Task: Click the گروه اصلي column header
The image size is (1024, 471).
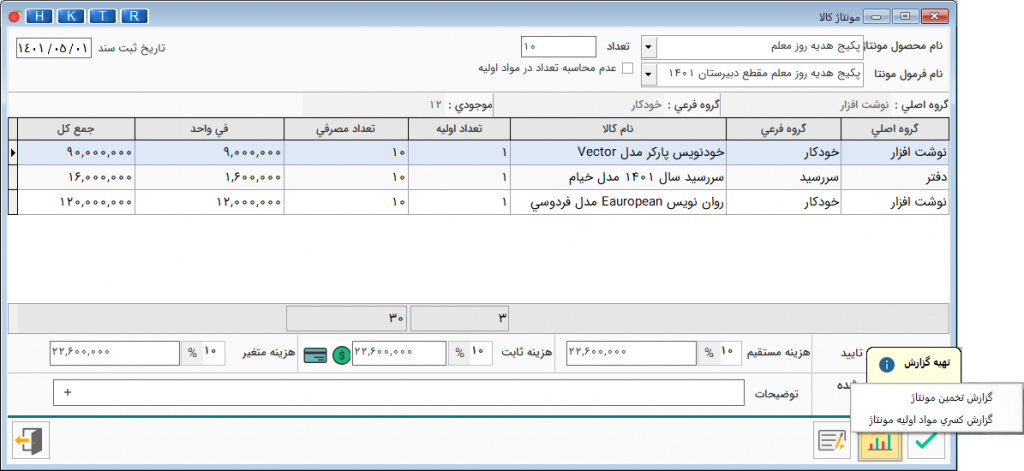Action: [895, 129]
